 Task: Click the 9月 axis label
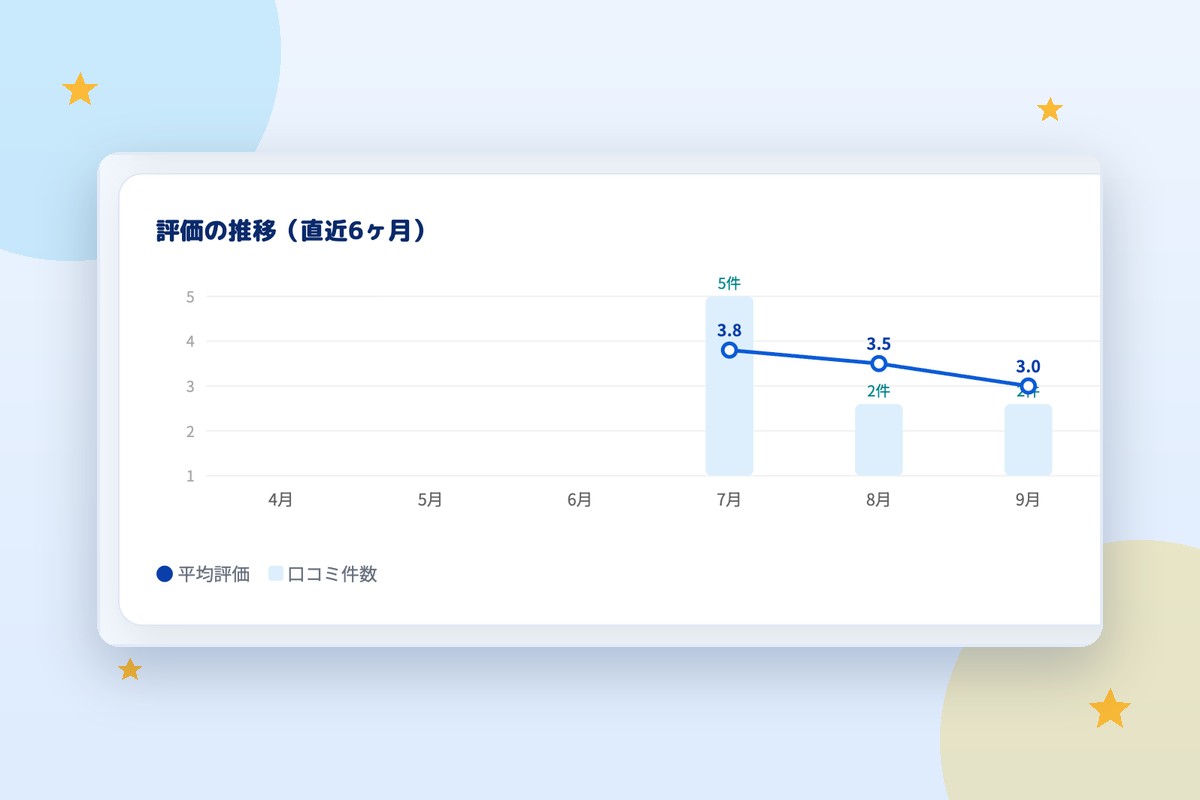click(x=1027, y=500)
